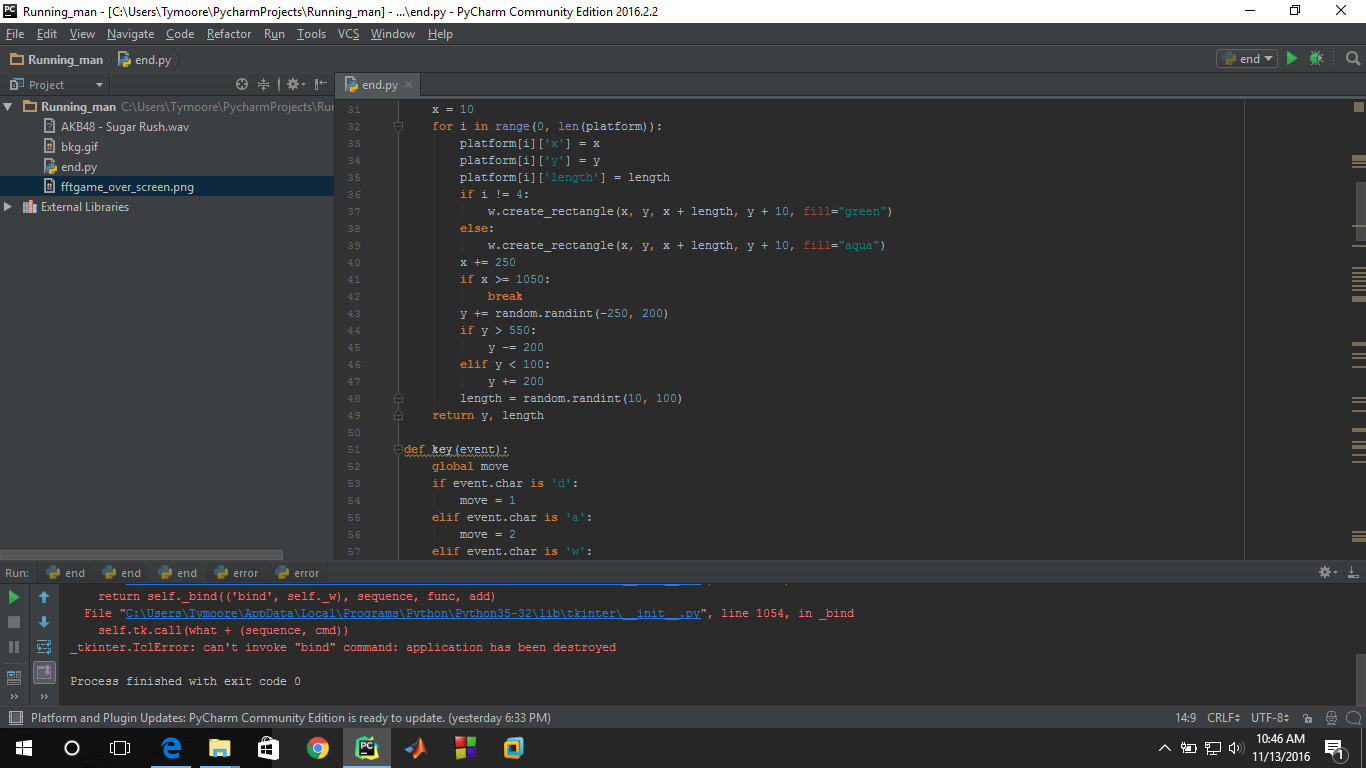Toggle scroll to end in Run console
Viewport: 1366px width, 768px height.
44,672
